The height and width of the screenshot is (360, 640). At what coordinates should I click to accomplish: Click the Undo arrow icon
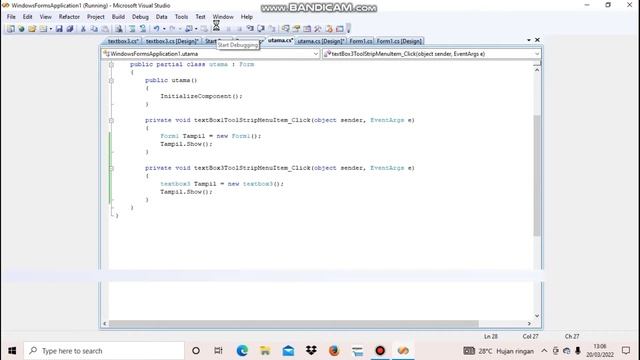[156, 29]
